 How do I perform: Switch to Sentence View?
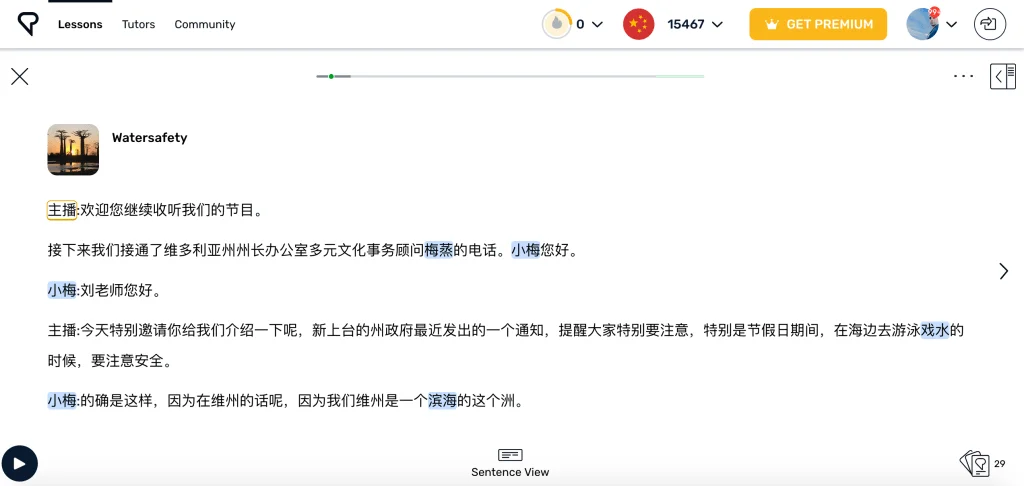(510, 462)
